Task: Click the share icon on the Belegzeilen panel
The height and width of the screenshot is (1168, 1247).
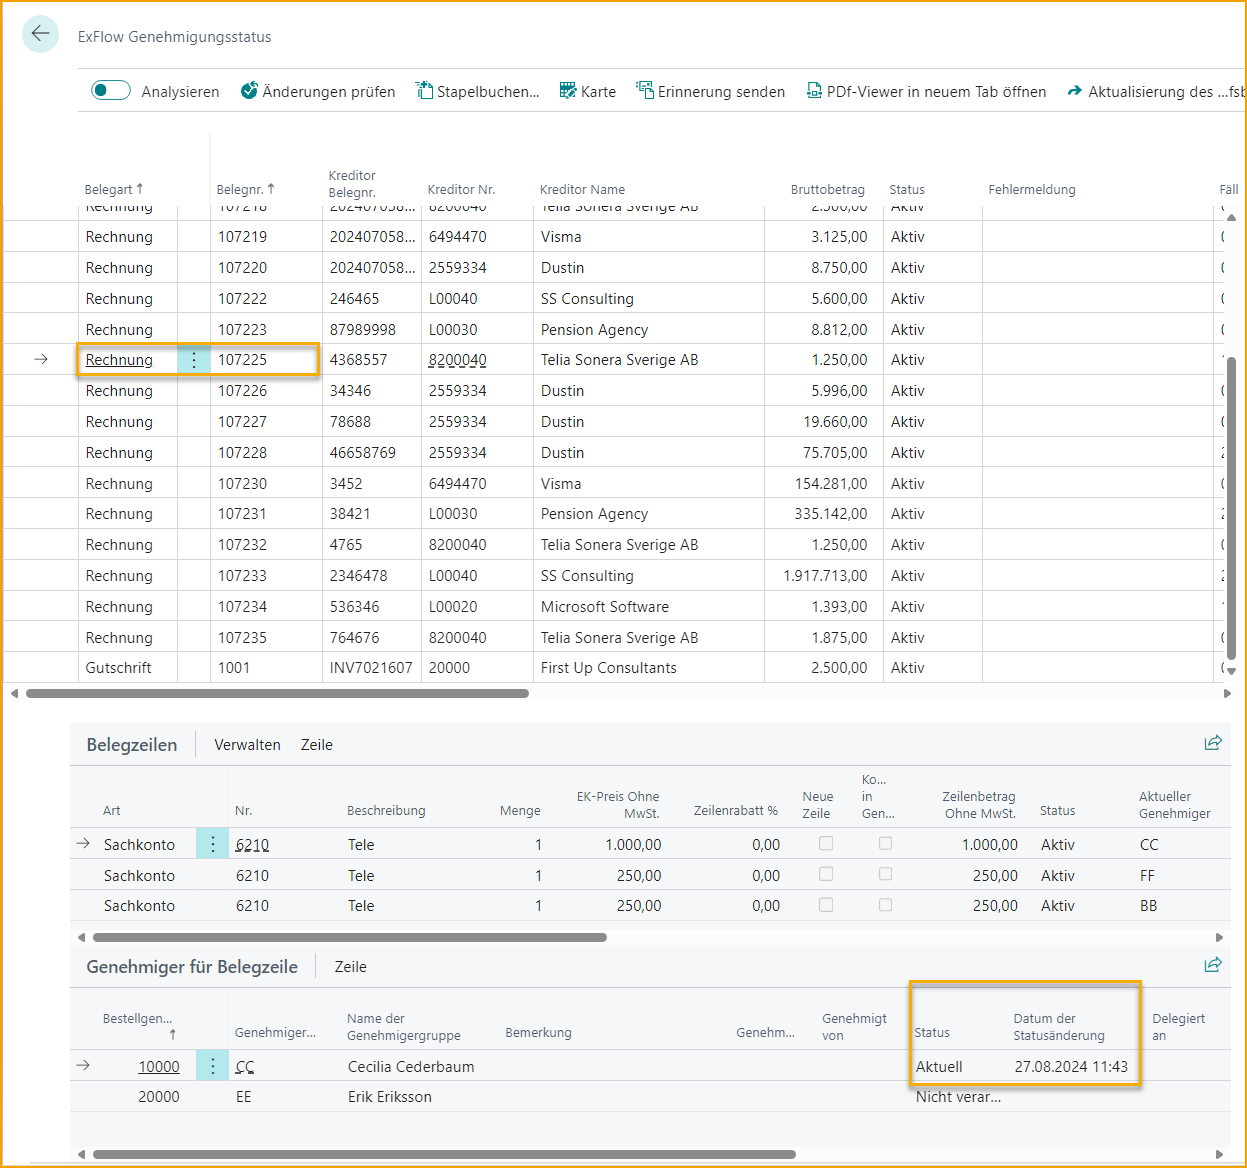Action: pos(1213,743)
